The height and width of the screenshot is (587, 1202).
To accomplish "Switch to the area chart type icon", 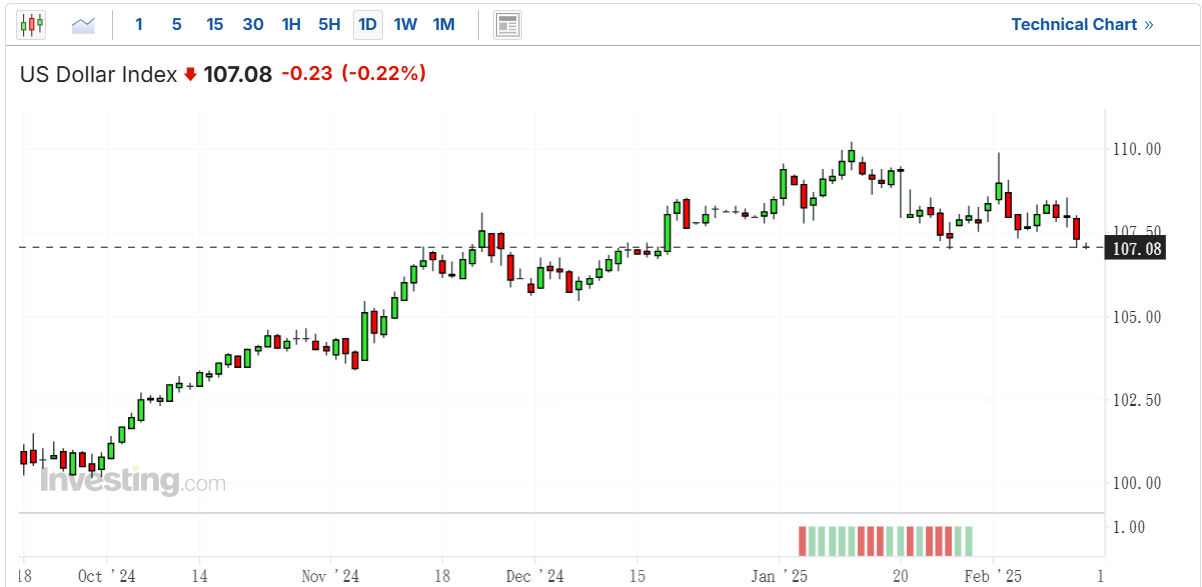I will [x=83, y=24].
